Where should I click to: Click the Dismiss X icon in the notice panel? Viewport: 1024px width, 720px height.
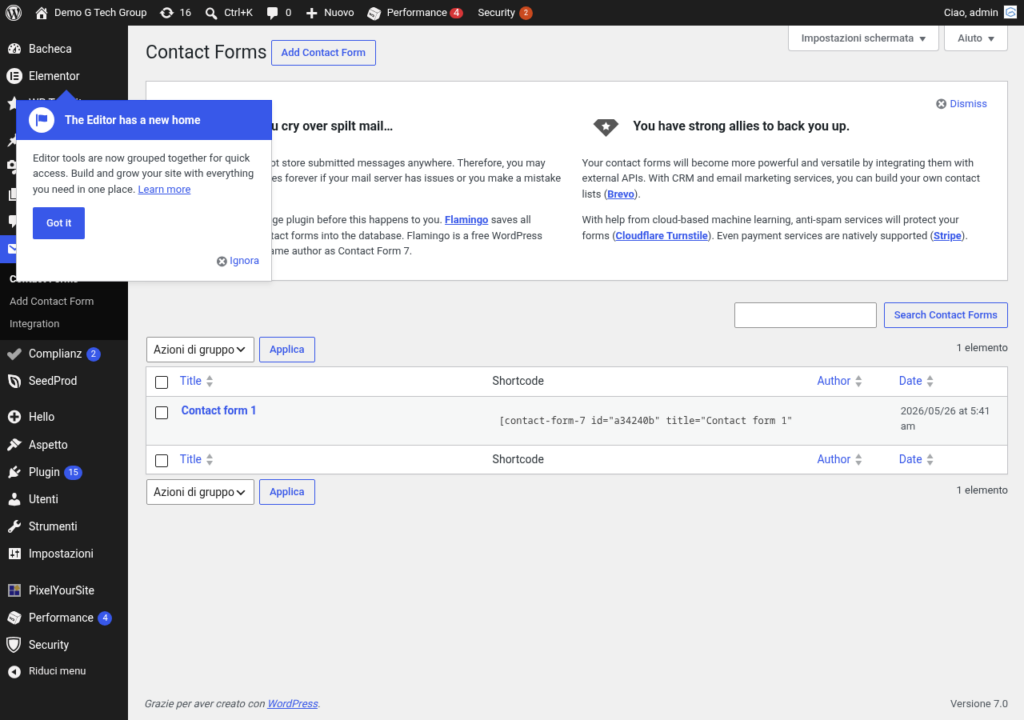tap(941, 104)
